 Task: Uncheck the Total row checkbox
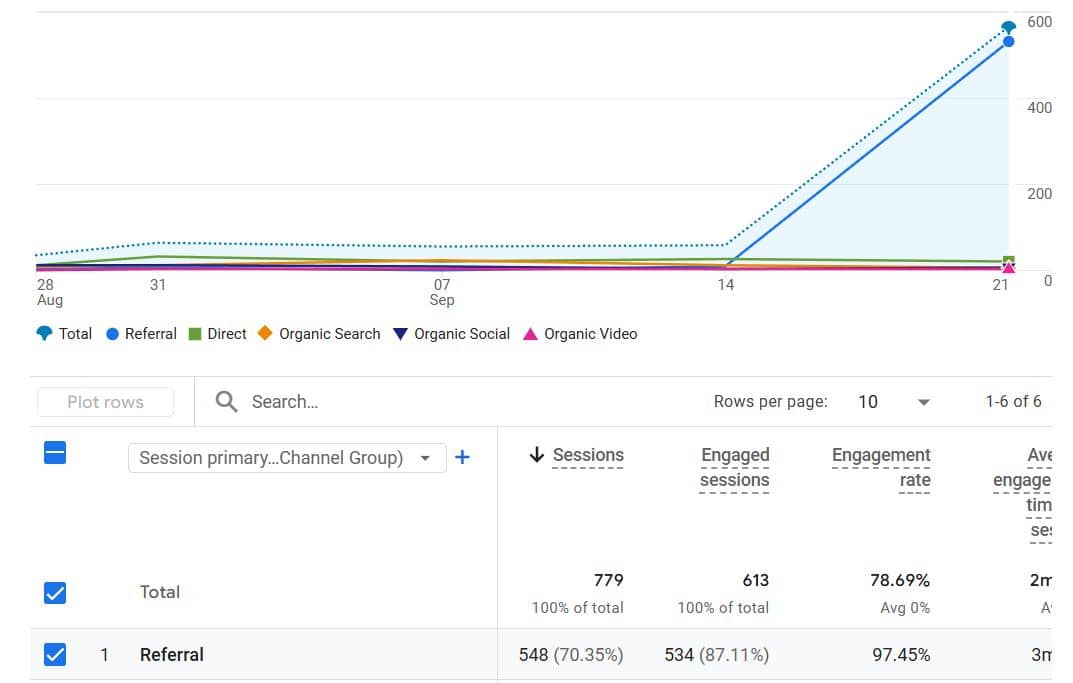point(56,593)
